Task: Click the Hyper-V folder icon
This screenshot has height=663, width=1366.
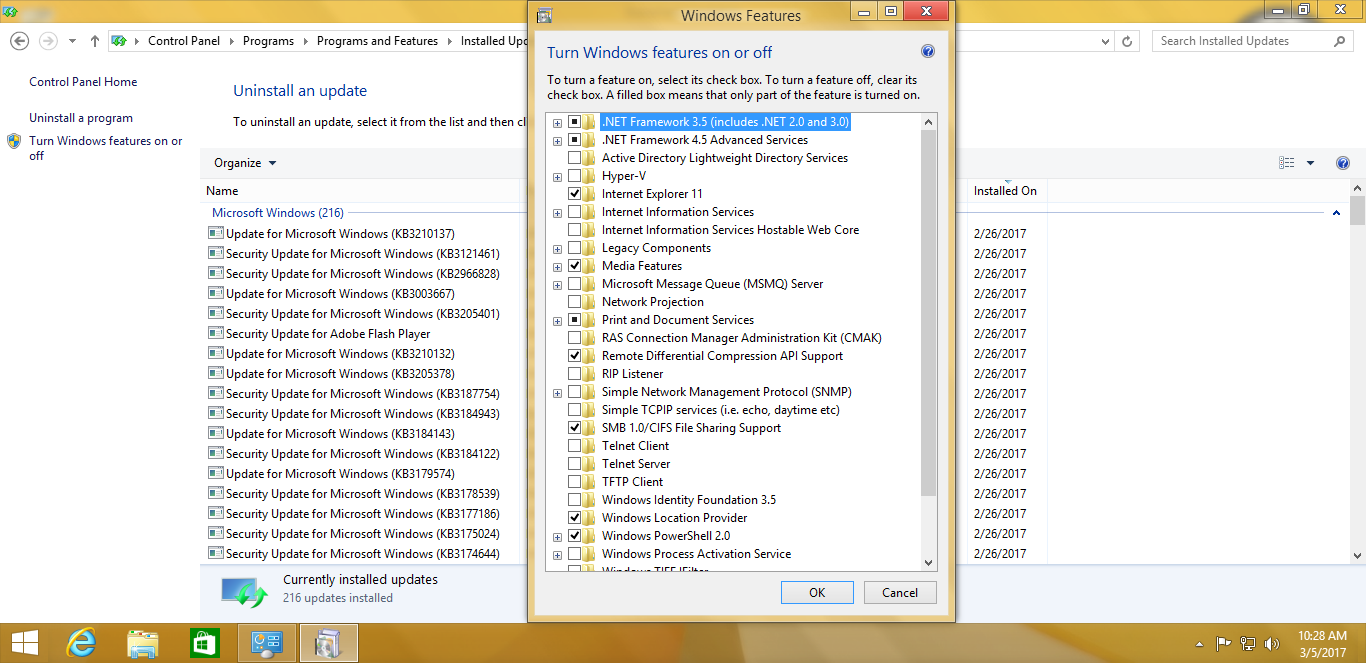Action: click(x=590, y=176)
